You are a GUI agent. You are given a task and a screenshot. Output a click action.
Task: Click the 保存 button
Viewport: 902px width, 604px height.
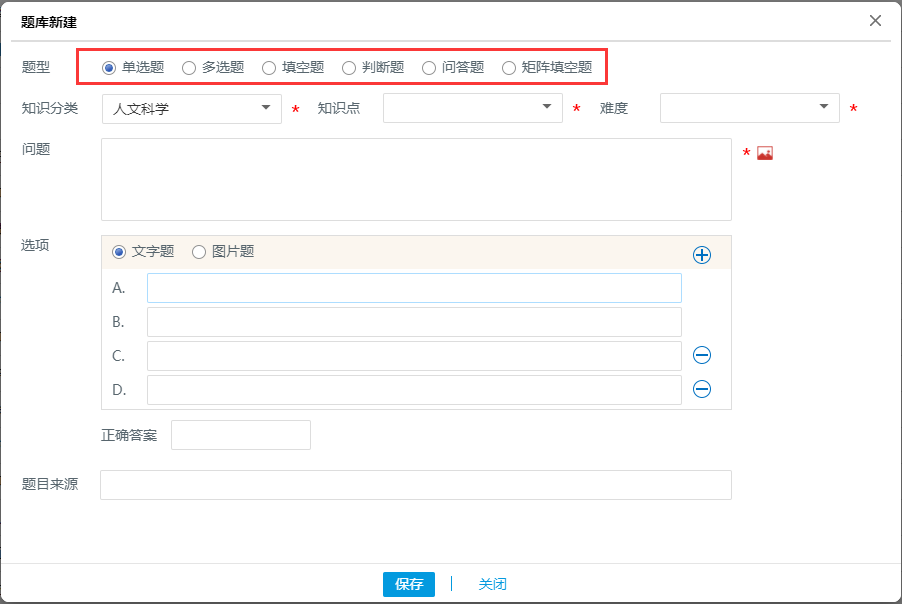[408, 584]
